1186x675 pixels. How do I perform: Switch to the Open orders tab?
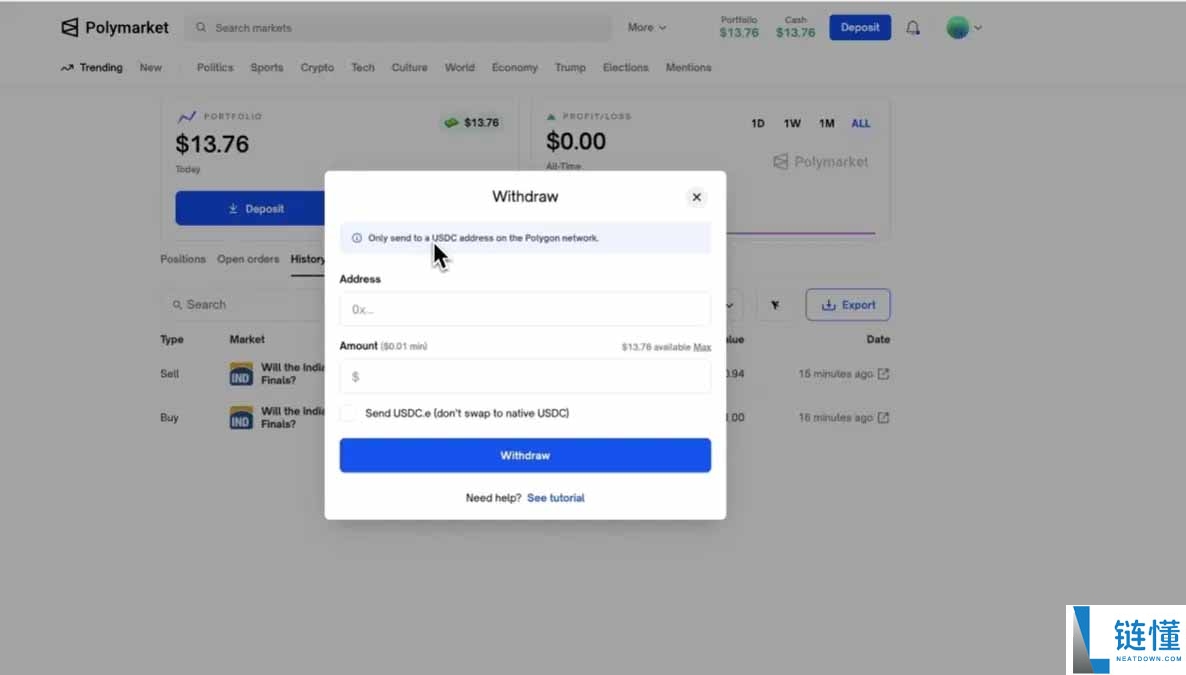(248, 259)
